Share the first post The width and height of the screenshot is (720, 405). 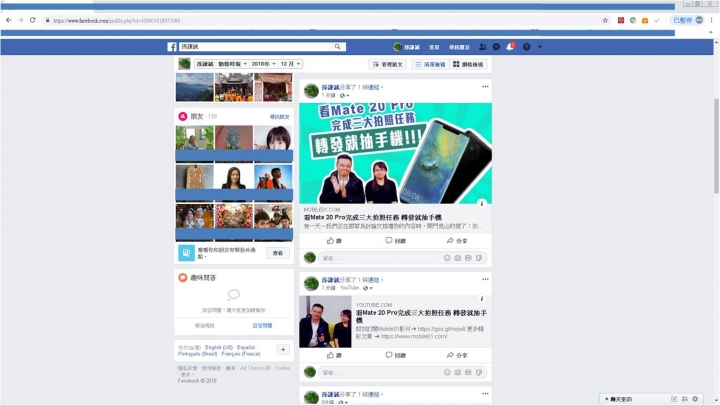click(x=457, y=241)
